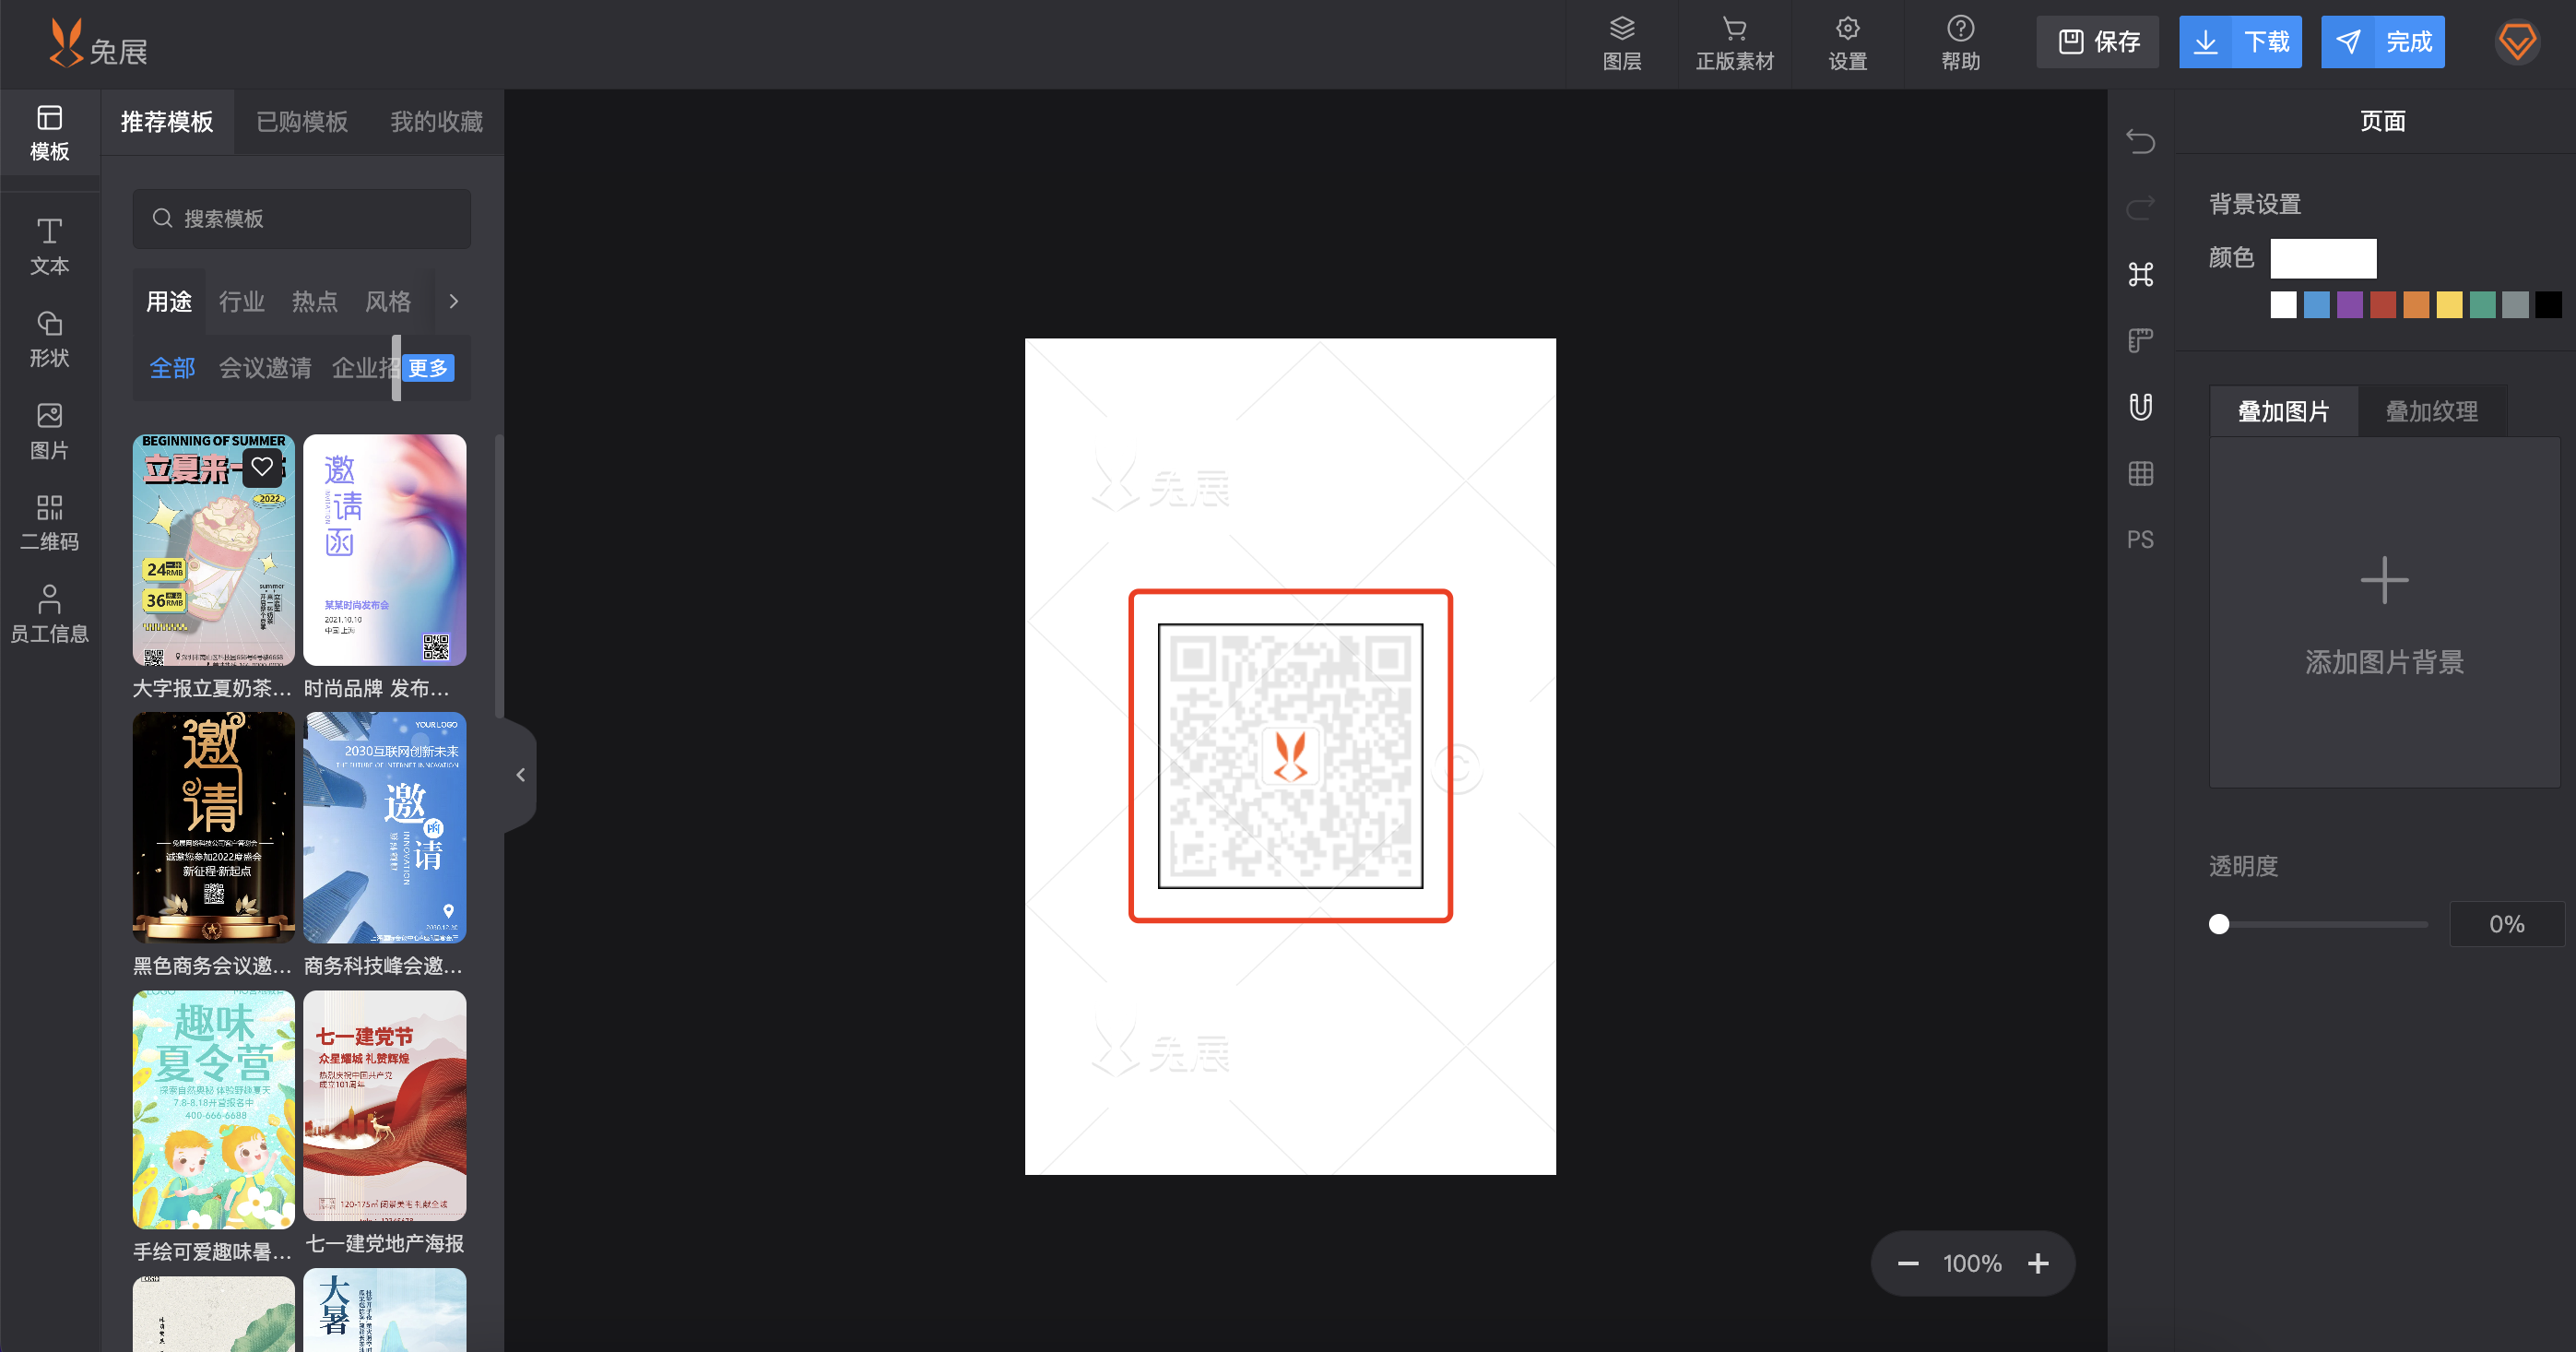Pick the green background swatch
Image resolution: width=2576 pixels, height=1352 pixels.
(x=2482, y=305)
